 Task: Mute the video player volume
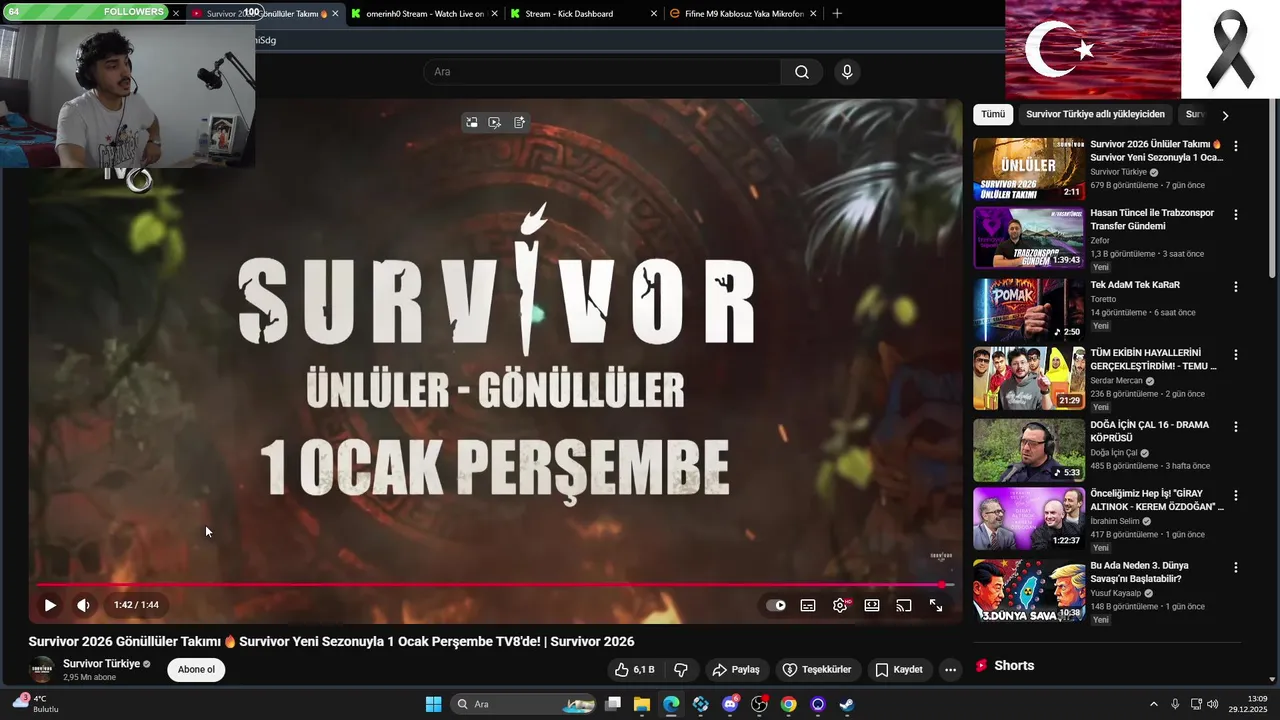tap(83, 605)
